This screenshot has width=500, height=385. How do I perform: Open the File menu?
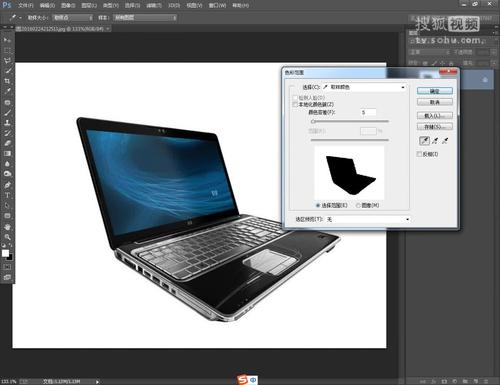tap(26, 5)
